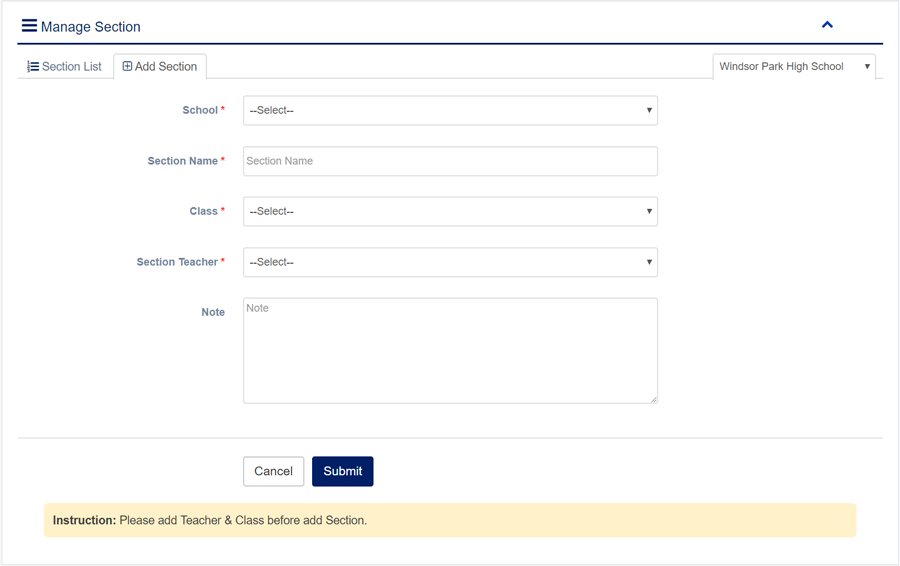This screenshot has width=900, height=566.
Task: Click the Cancel button
Action: point(273,471)
